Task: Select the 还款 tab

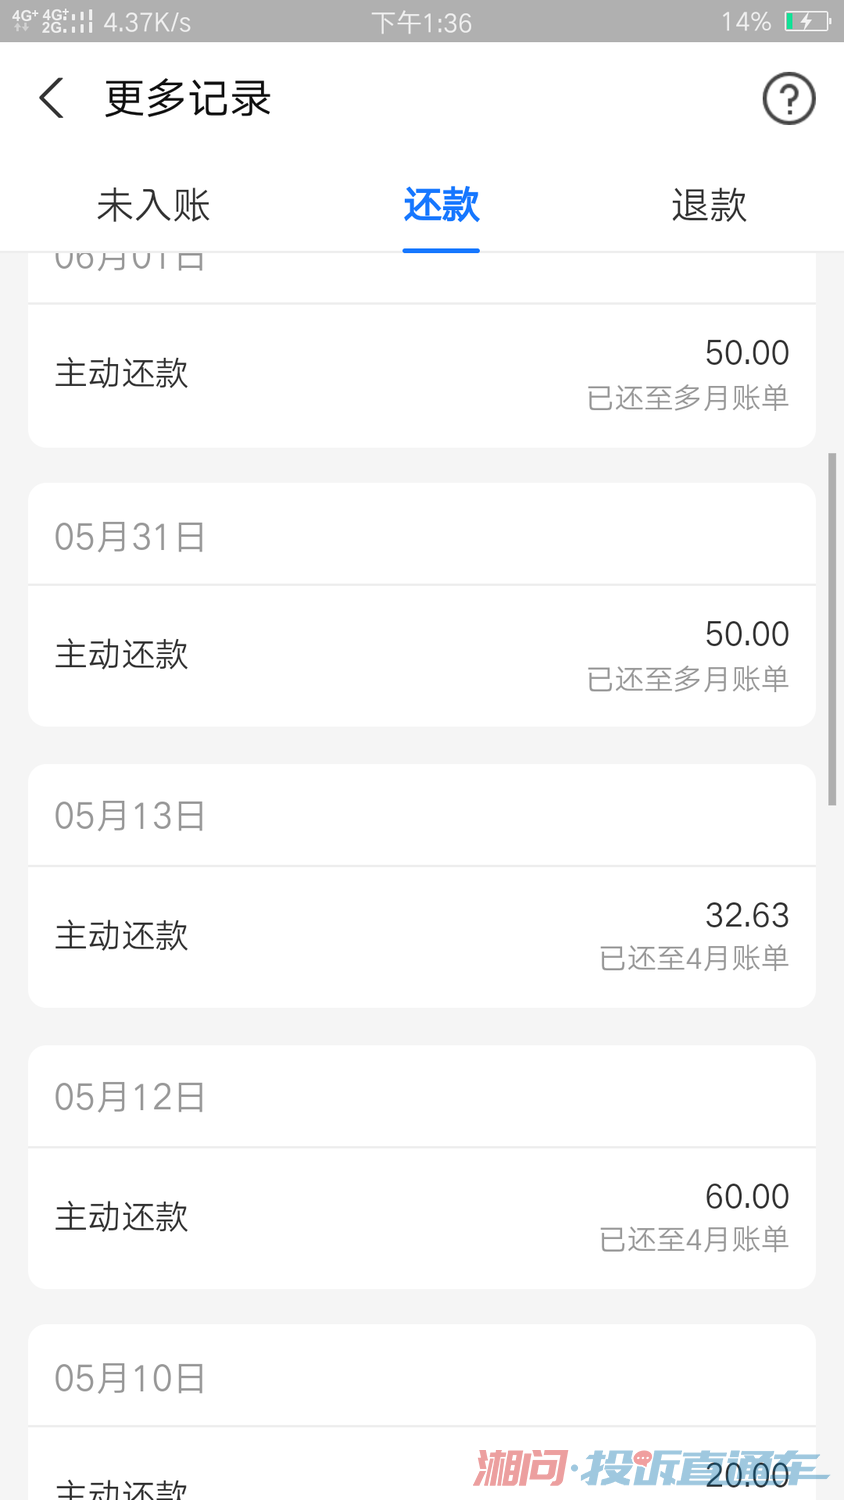Action: click(441, 205)
